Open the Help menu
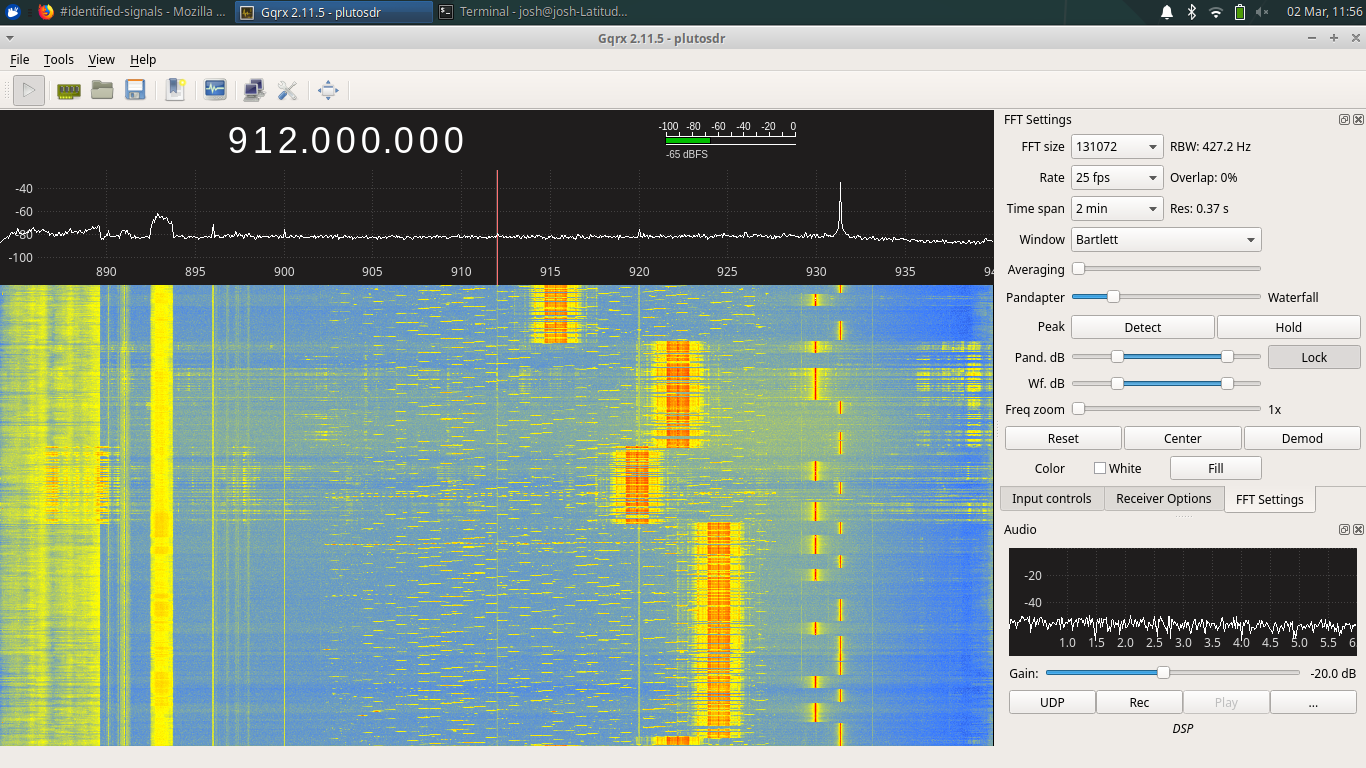The height and width of the screenshot is (768, 1366). pos(143,59)
